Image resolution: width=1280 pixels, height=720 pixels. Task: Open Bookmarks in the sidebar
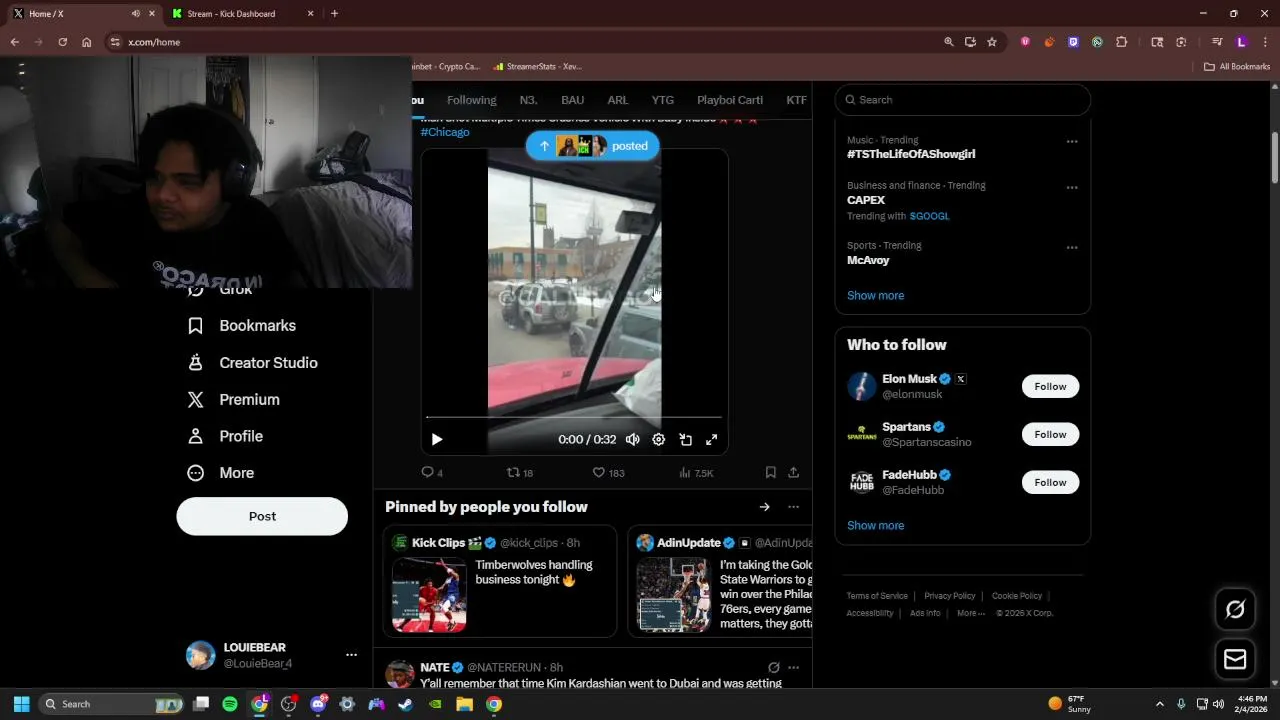(242, 326)
